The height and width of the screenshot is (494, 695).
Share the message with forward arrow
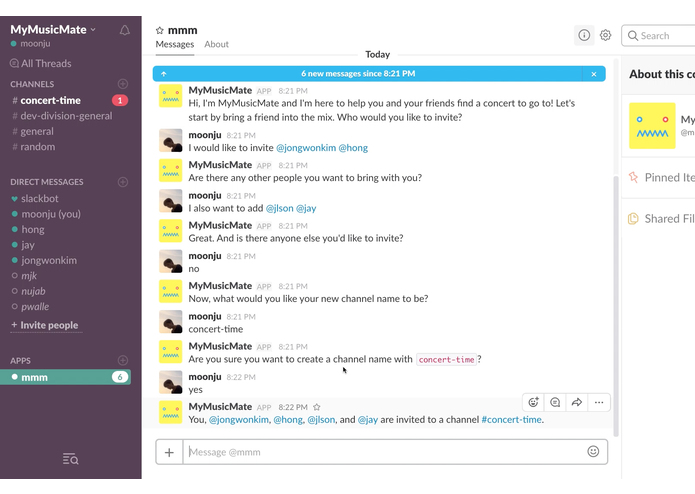point(577,402)
